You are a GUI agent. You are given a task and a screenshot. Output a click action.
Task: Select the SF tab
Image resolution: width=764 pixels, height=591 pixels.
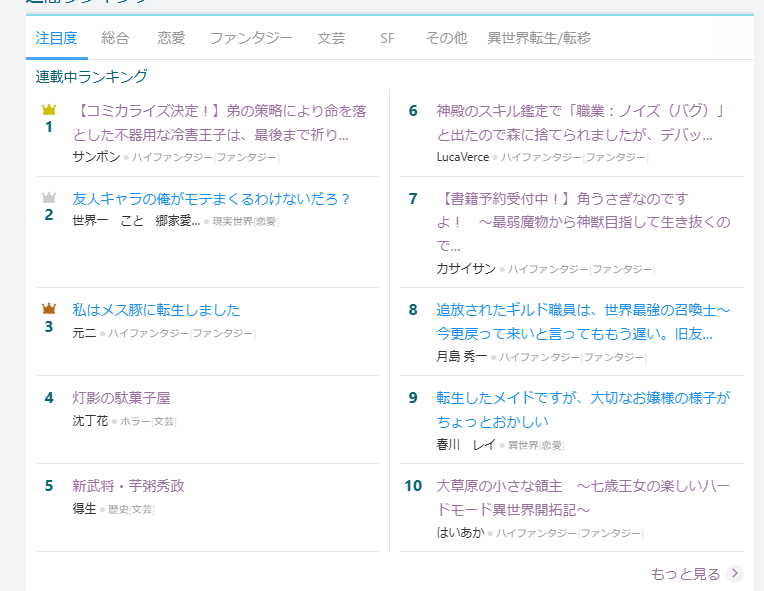pos(387,38)
